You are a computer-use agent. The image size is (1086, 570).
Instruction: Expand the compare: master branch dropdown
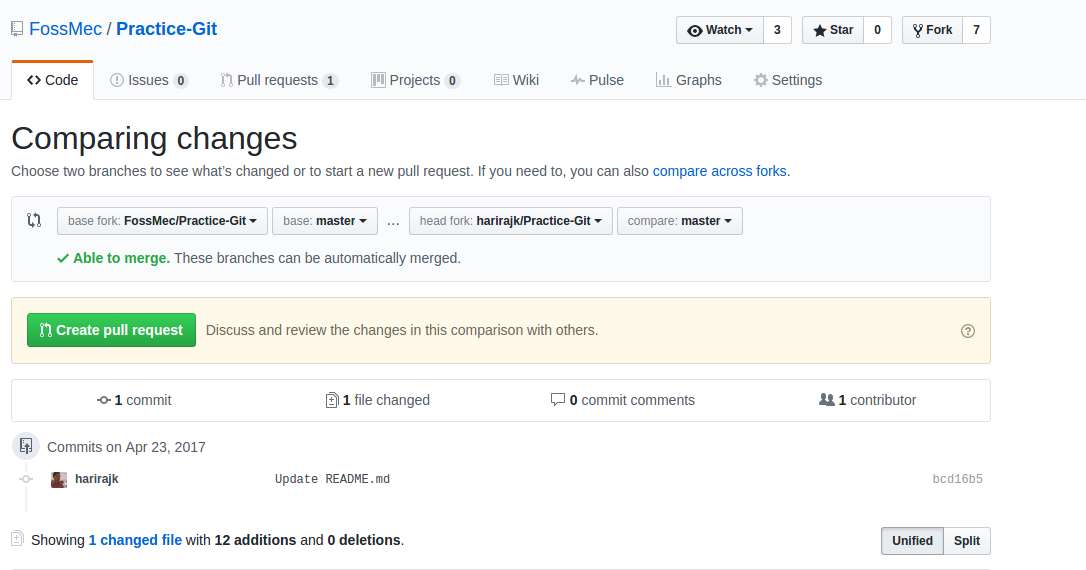coord(679,221)
